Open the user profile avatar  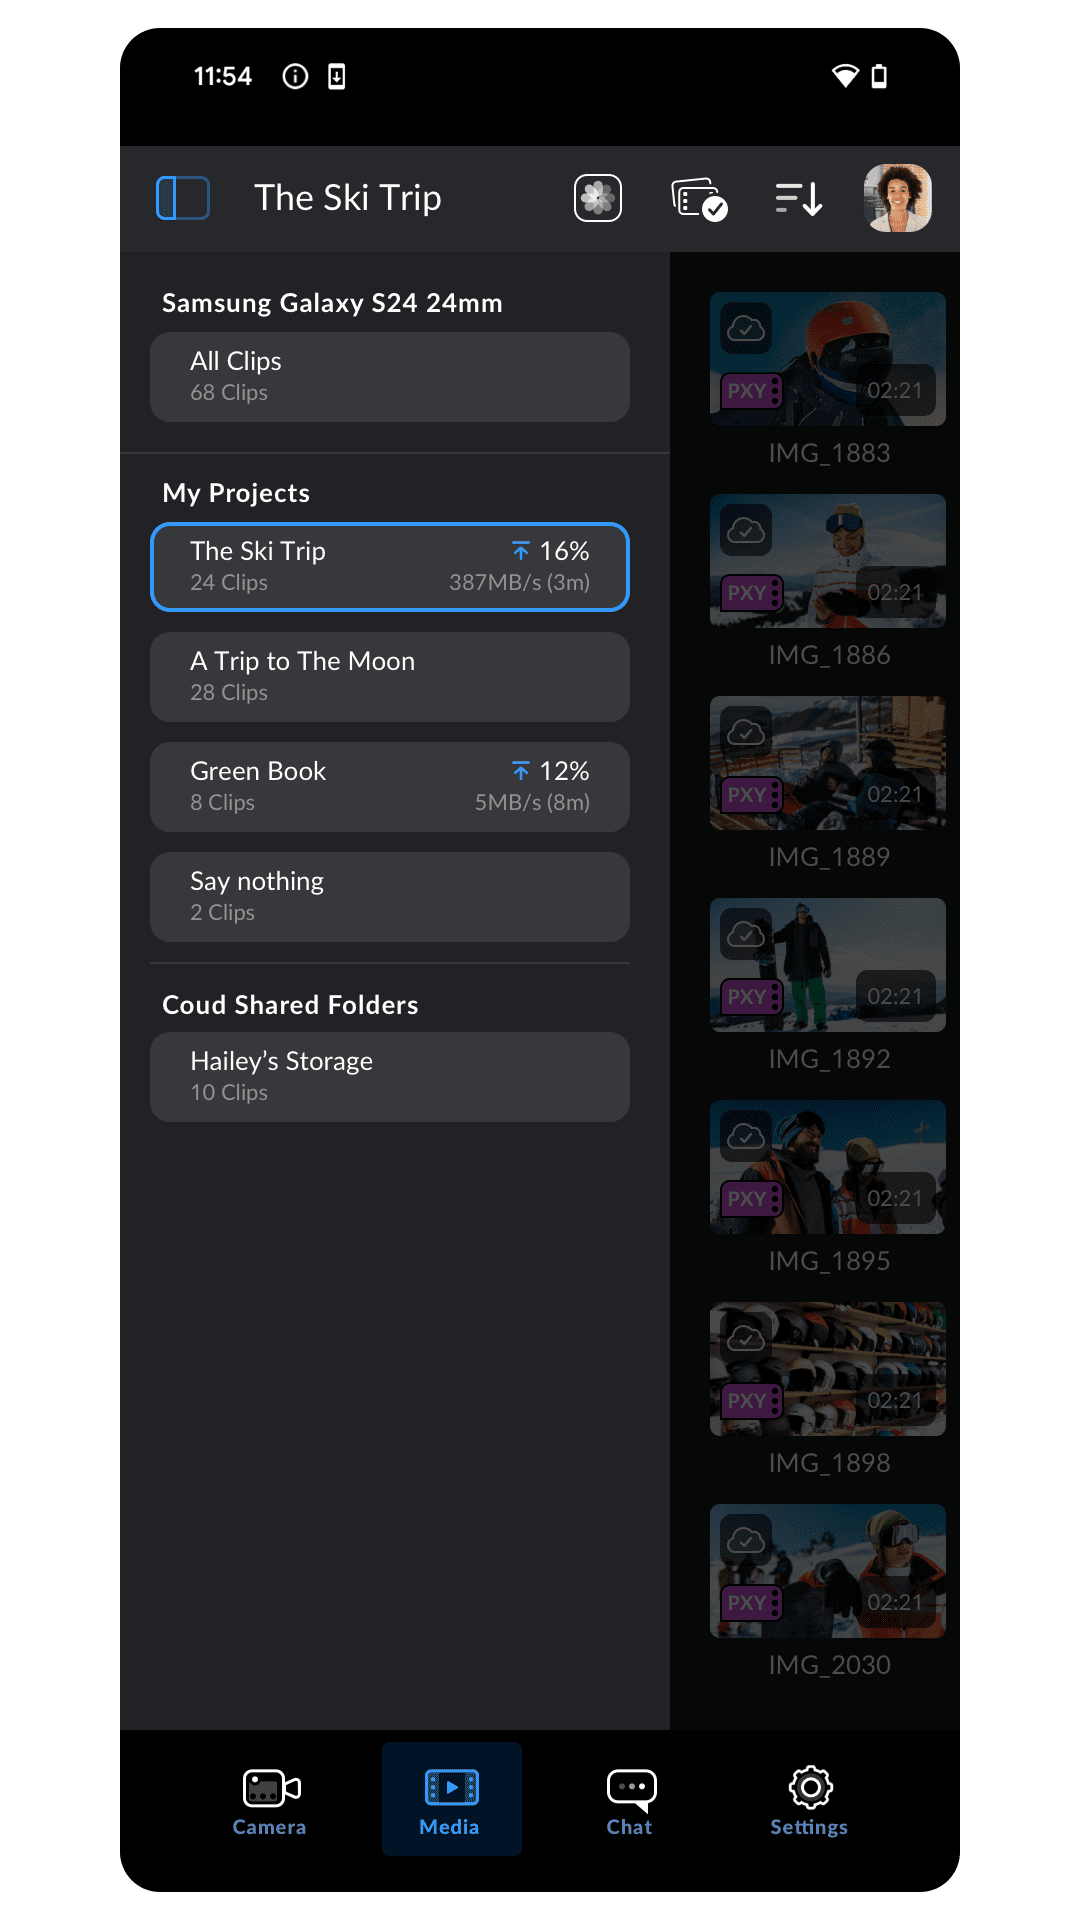click(898, 198)
